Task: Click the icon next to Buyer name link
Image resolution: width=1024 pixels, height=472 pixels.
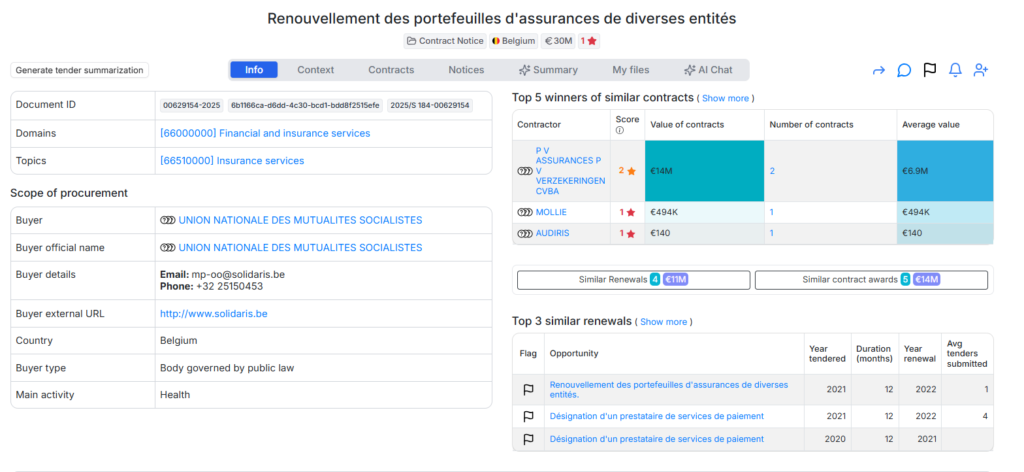Action: click(x=168, y=221)
